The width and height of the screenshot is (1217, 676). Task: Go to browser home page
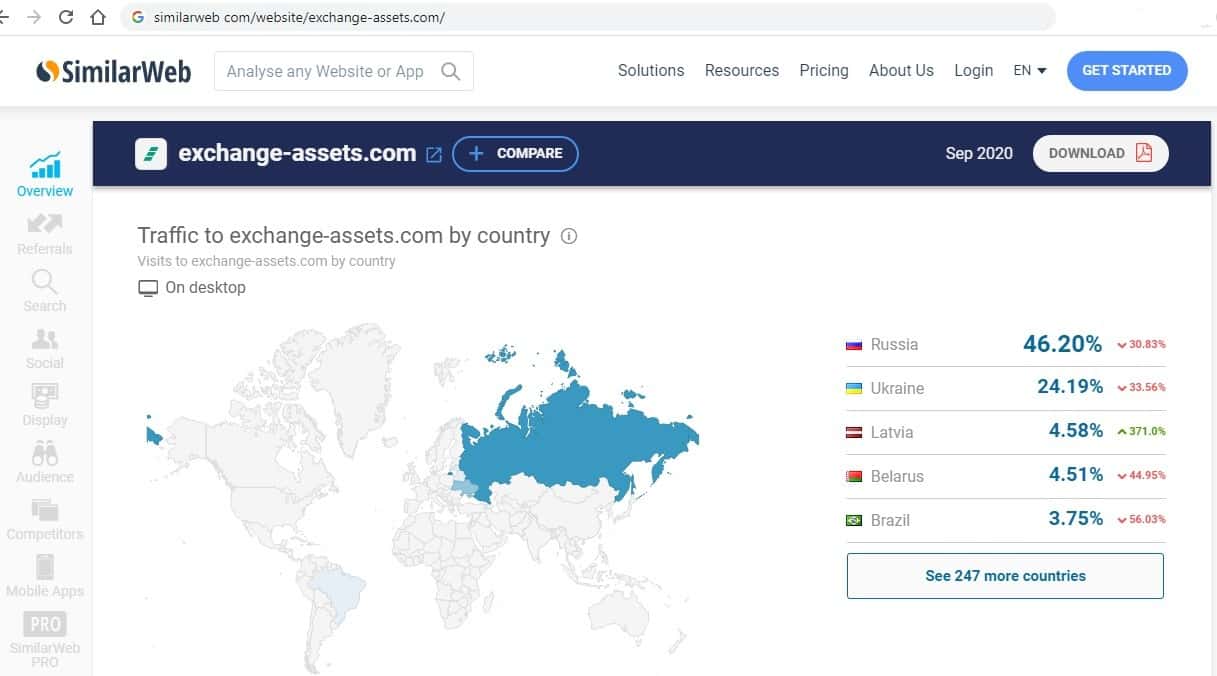97,17
